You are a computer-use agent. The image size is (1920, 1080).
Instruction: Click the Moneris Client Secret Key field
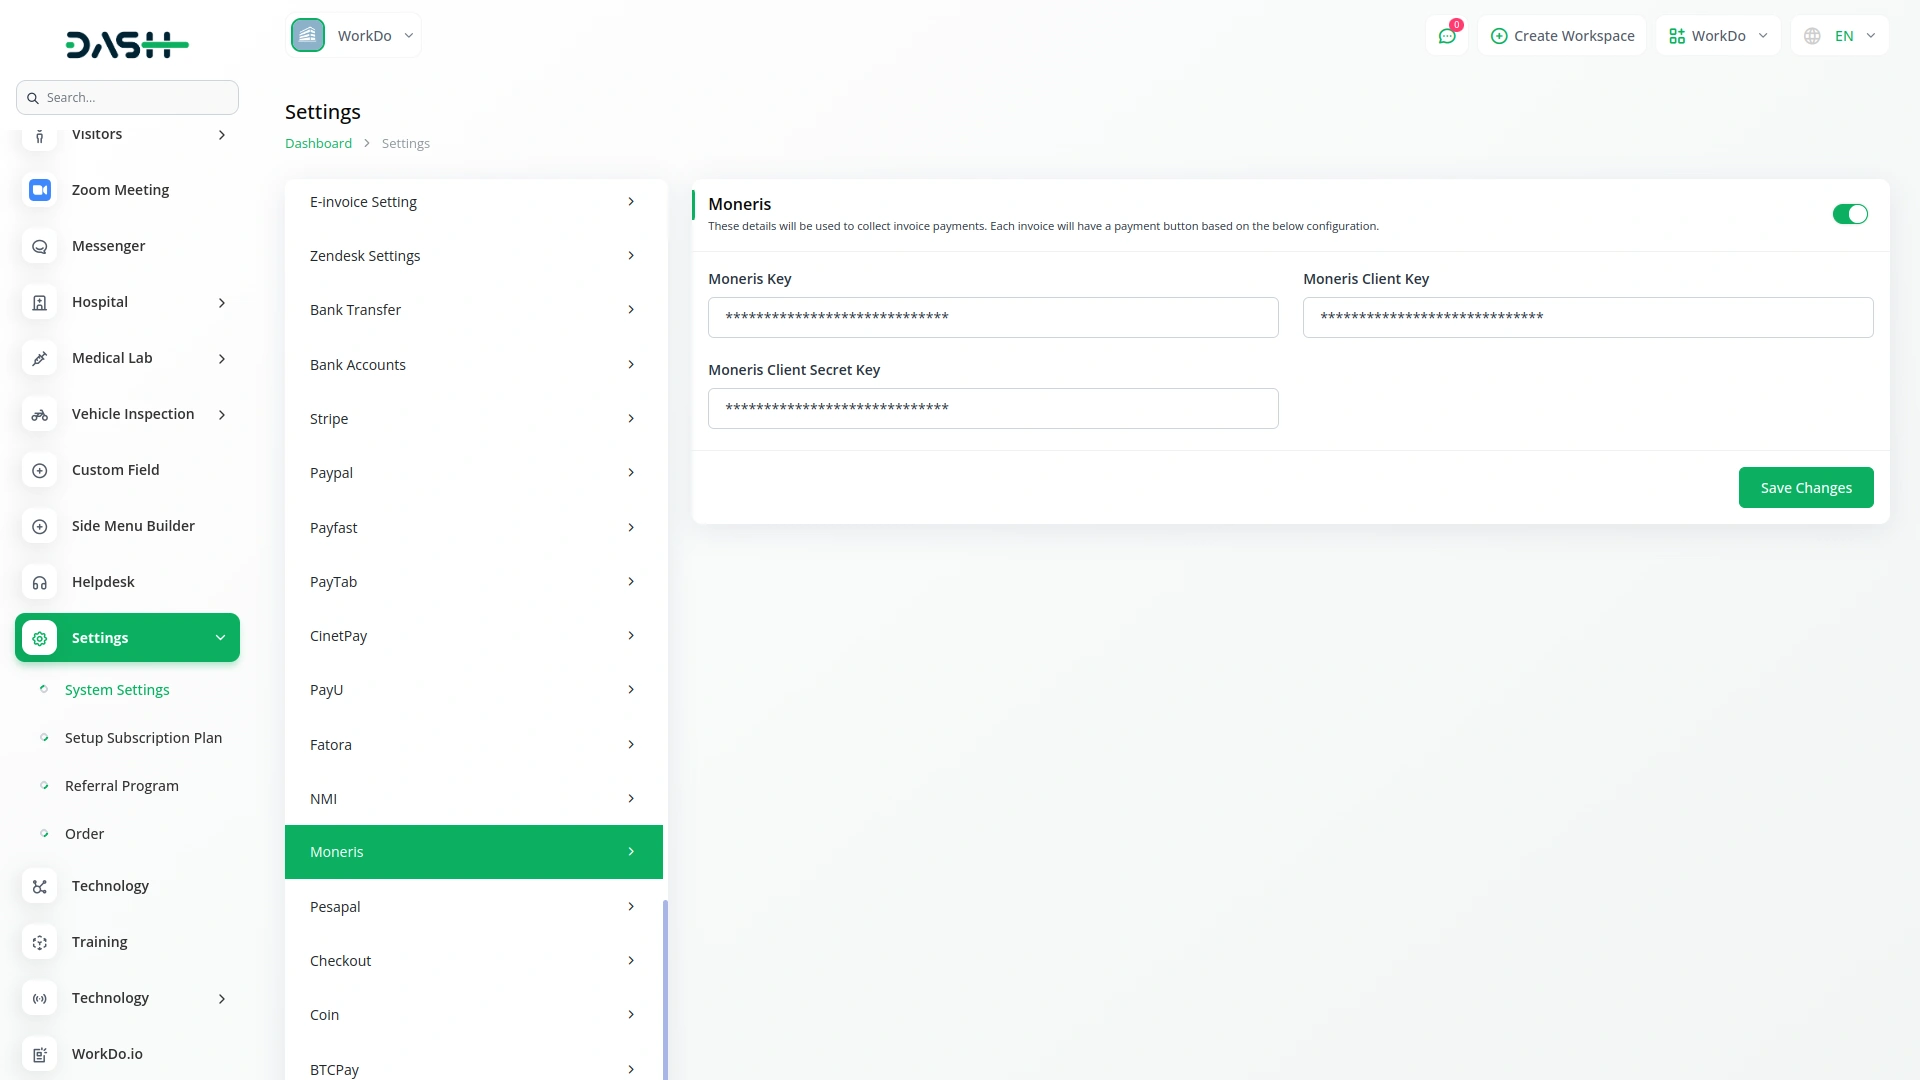[x=992, y=408]
